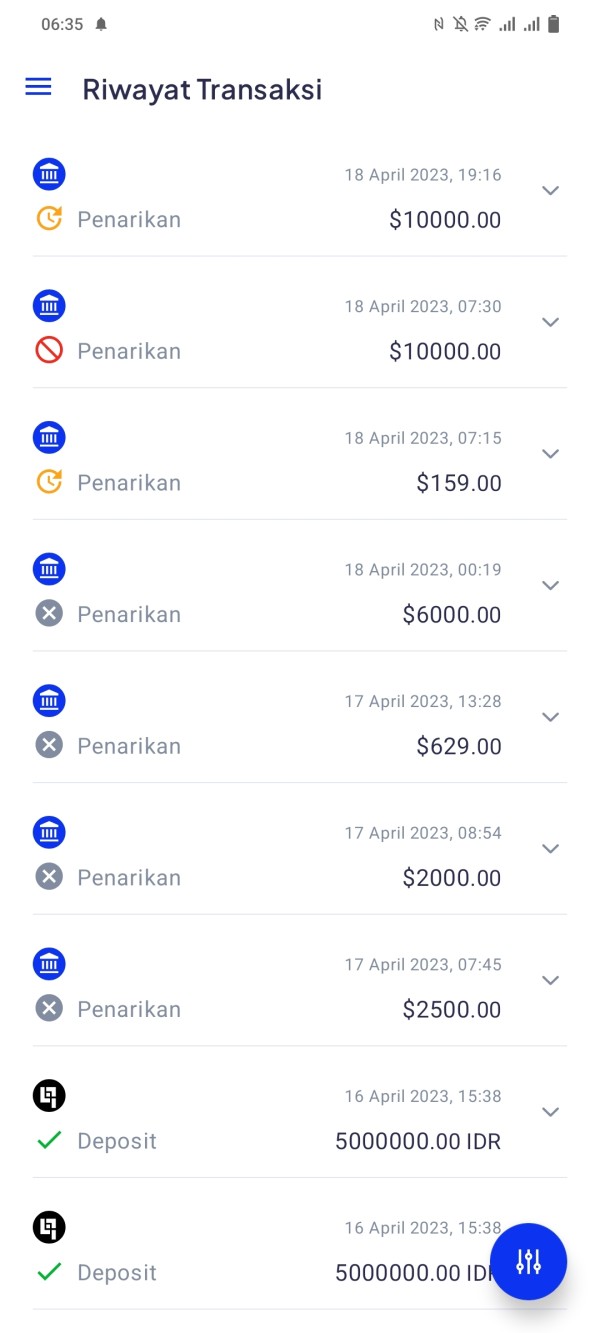The height and width of the screenshot is (1333, 600).
Task: Expand the 16 April deposit with chevron
Action: (550, 1112)
